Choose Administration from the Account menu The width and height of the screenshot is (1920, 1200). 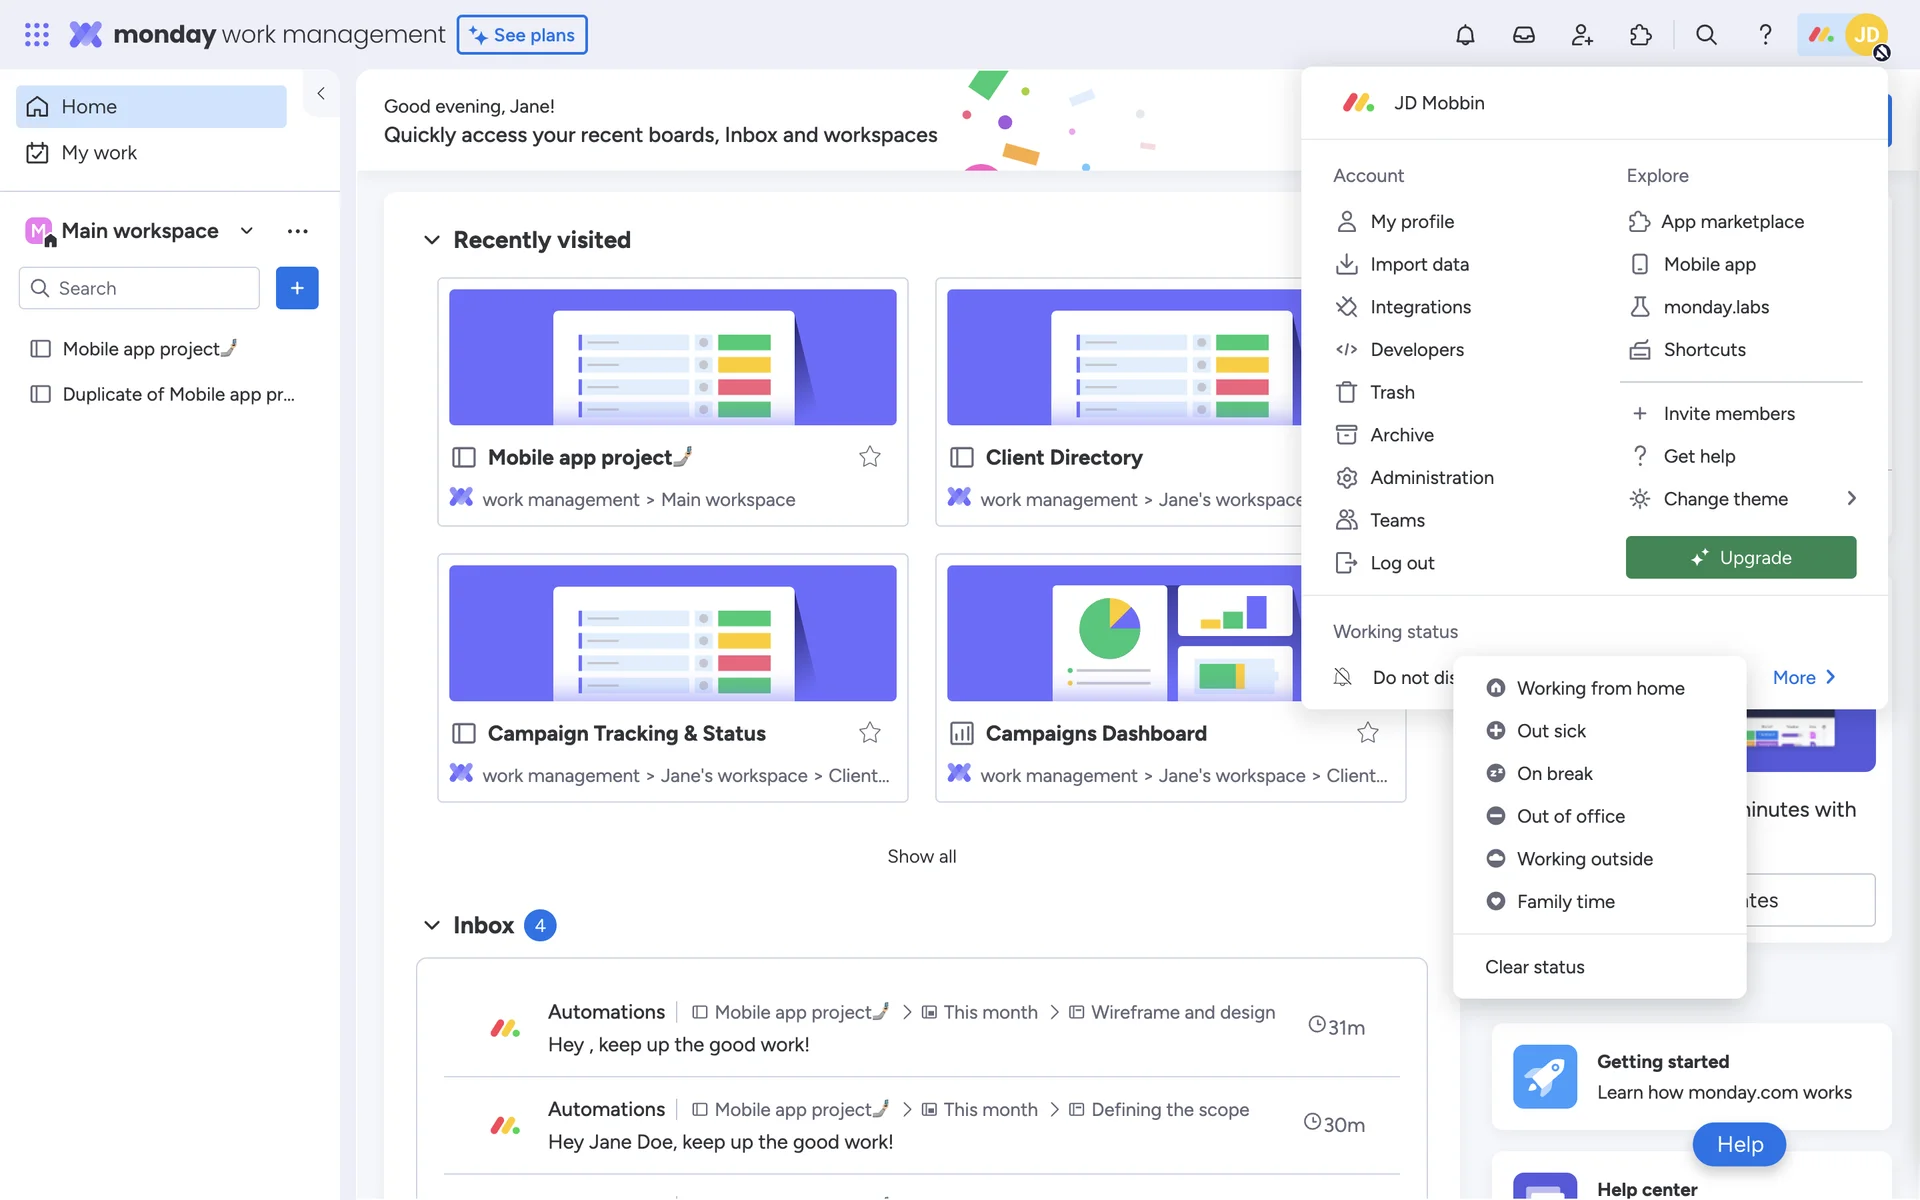1431,478
